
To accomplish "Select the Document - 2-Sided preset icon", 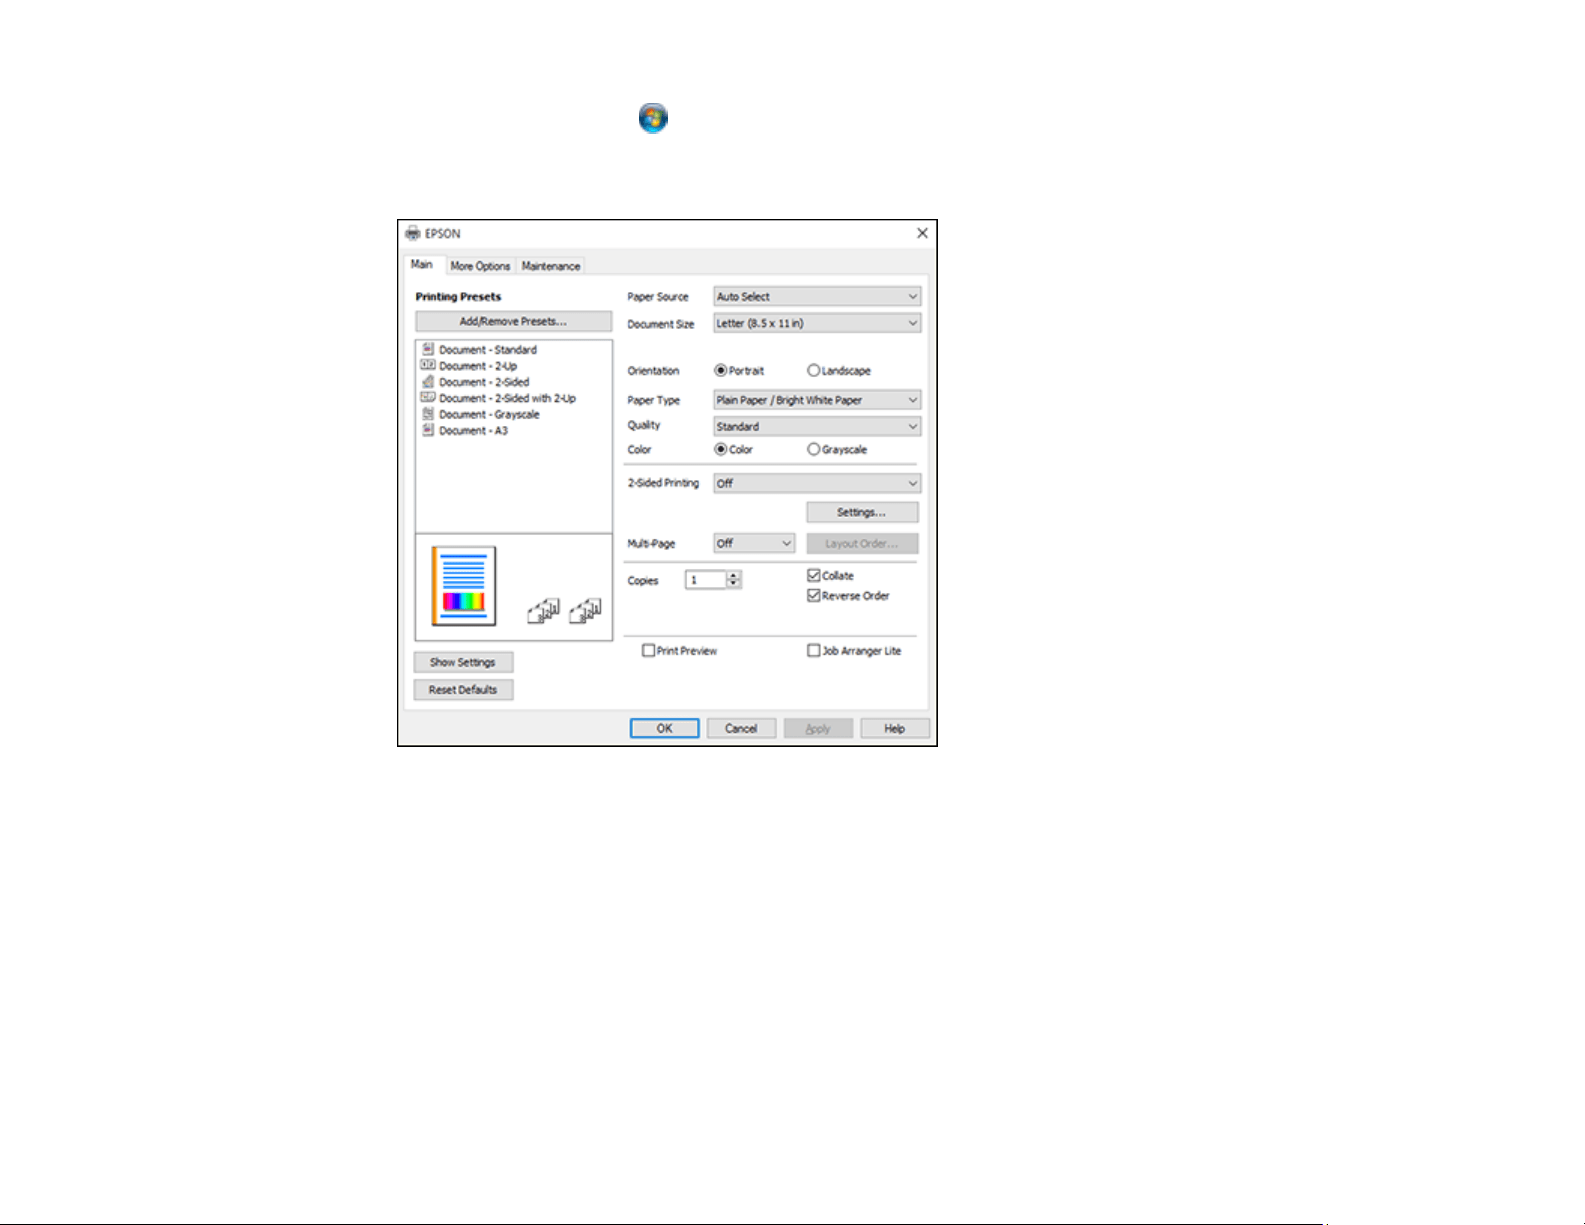I will point(428,381).
